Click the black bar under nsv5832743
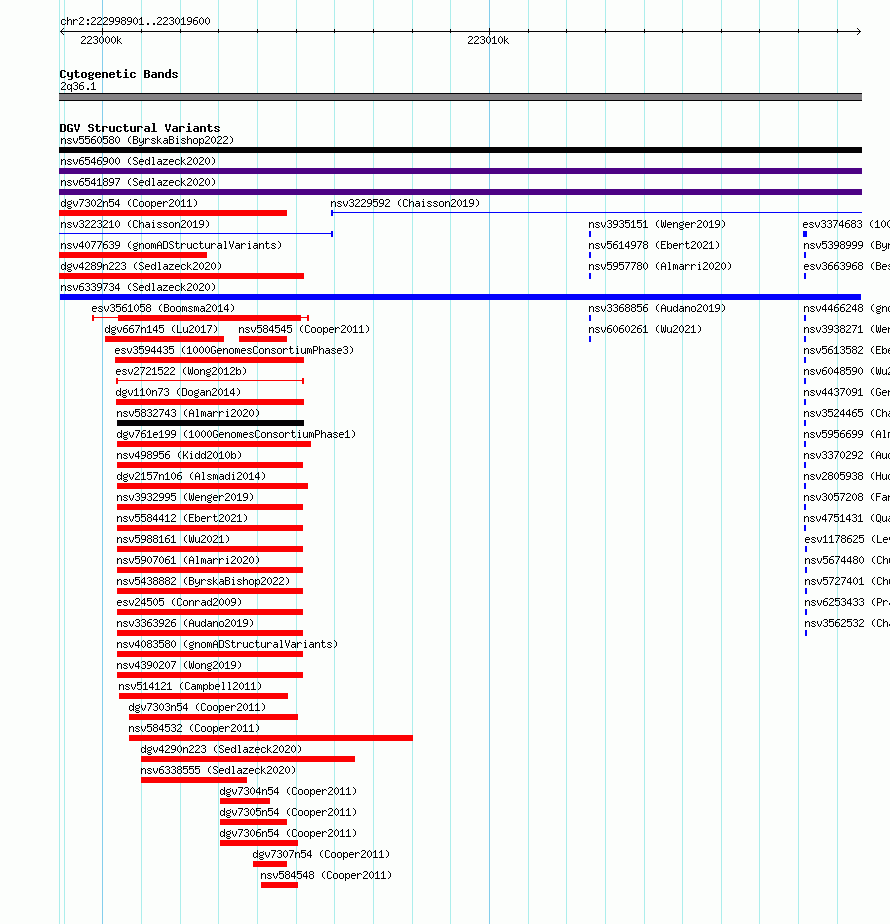 [x=210, y=423]
